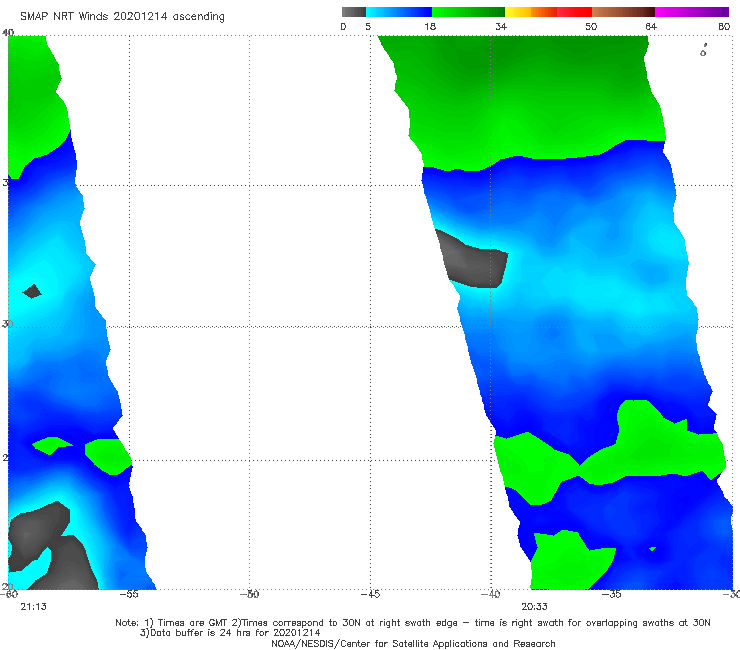Select the green 18-34 color bar segment
740x650 pixels.
click(x=468, y=12)
